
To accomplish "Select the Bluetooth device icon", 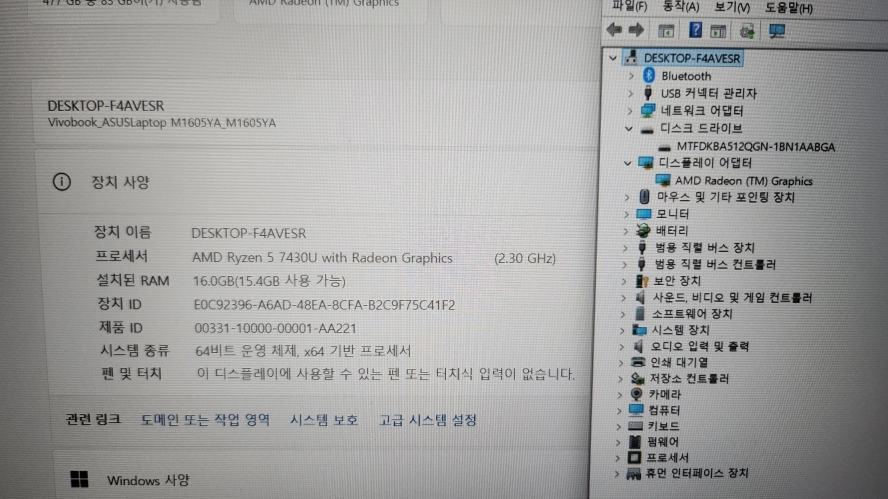I will 649,75.
